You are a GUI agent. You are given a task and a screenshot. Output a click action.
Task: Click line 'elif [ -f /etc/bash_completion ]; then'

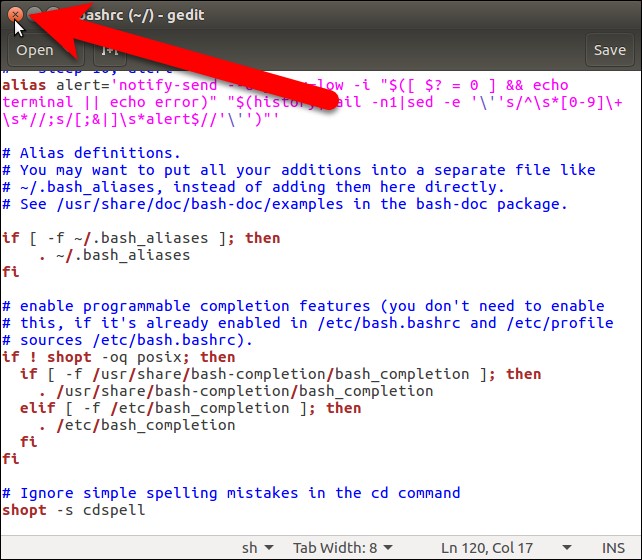[190, 408]
